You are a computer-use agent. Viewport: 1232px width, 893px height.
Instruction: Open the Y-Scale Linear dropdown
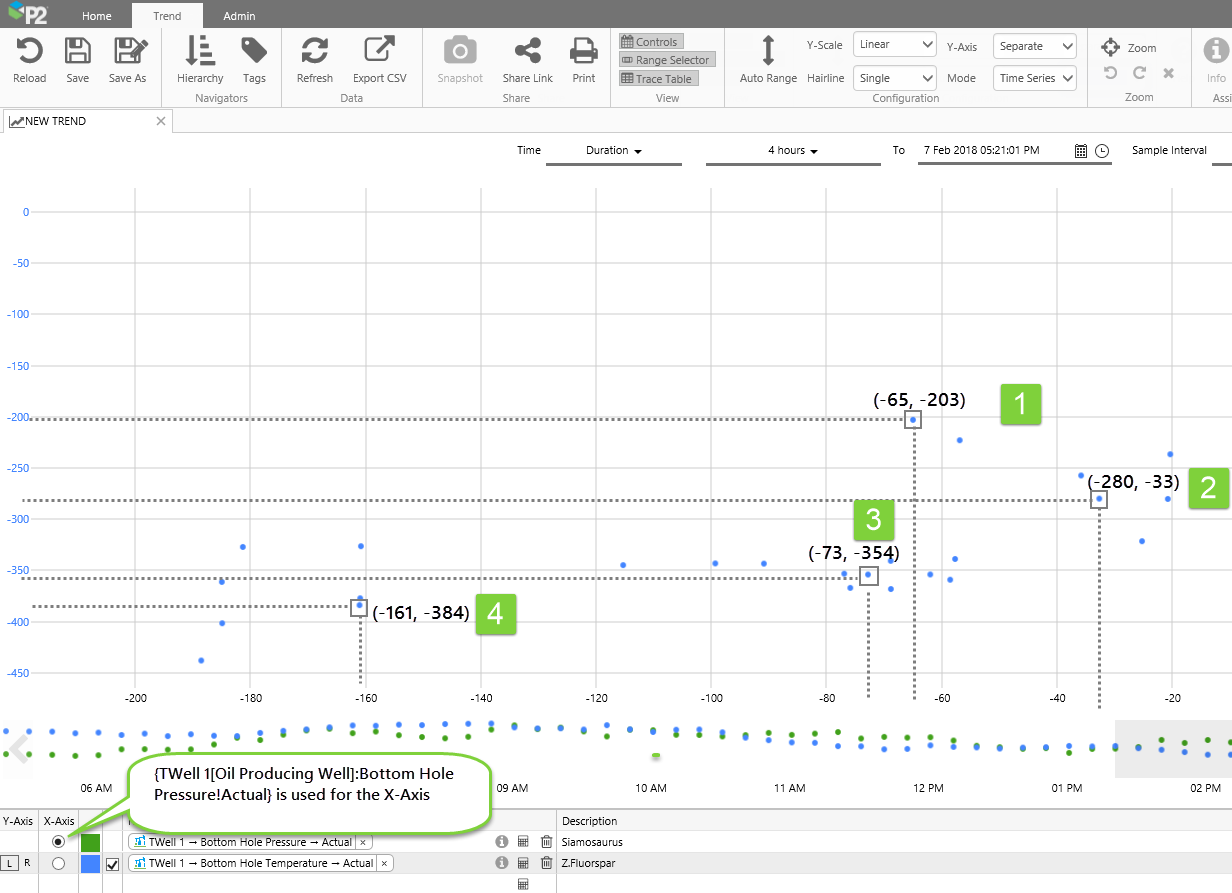tap(894, 45)
